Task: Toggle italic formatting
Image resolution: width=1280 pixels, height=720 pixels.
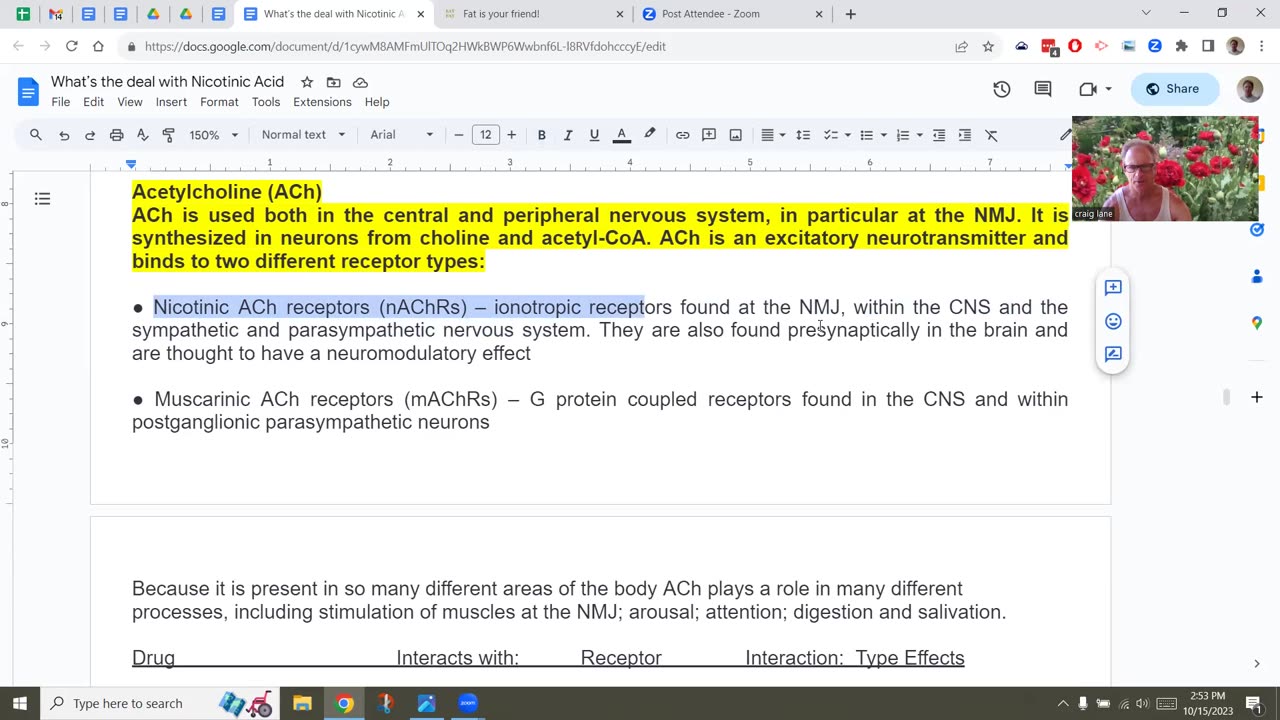Action: click(567, 135)
